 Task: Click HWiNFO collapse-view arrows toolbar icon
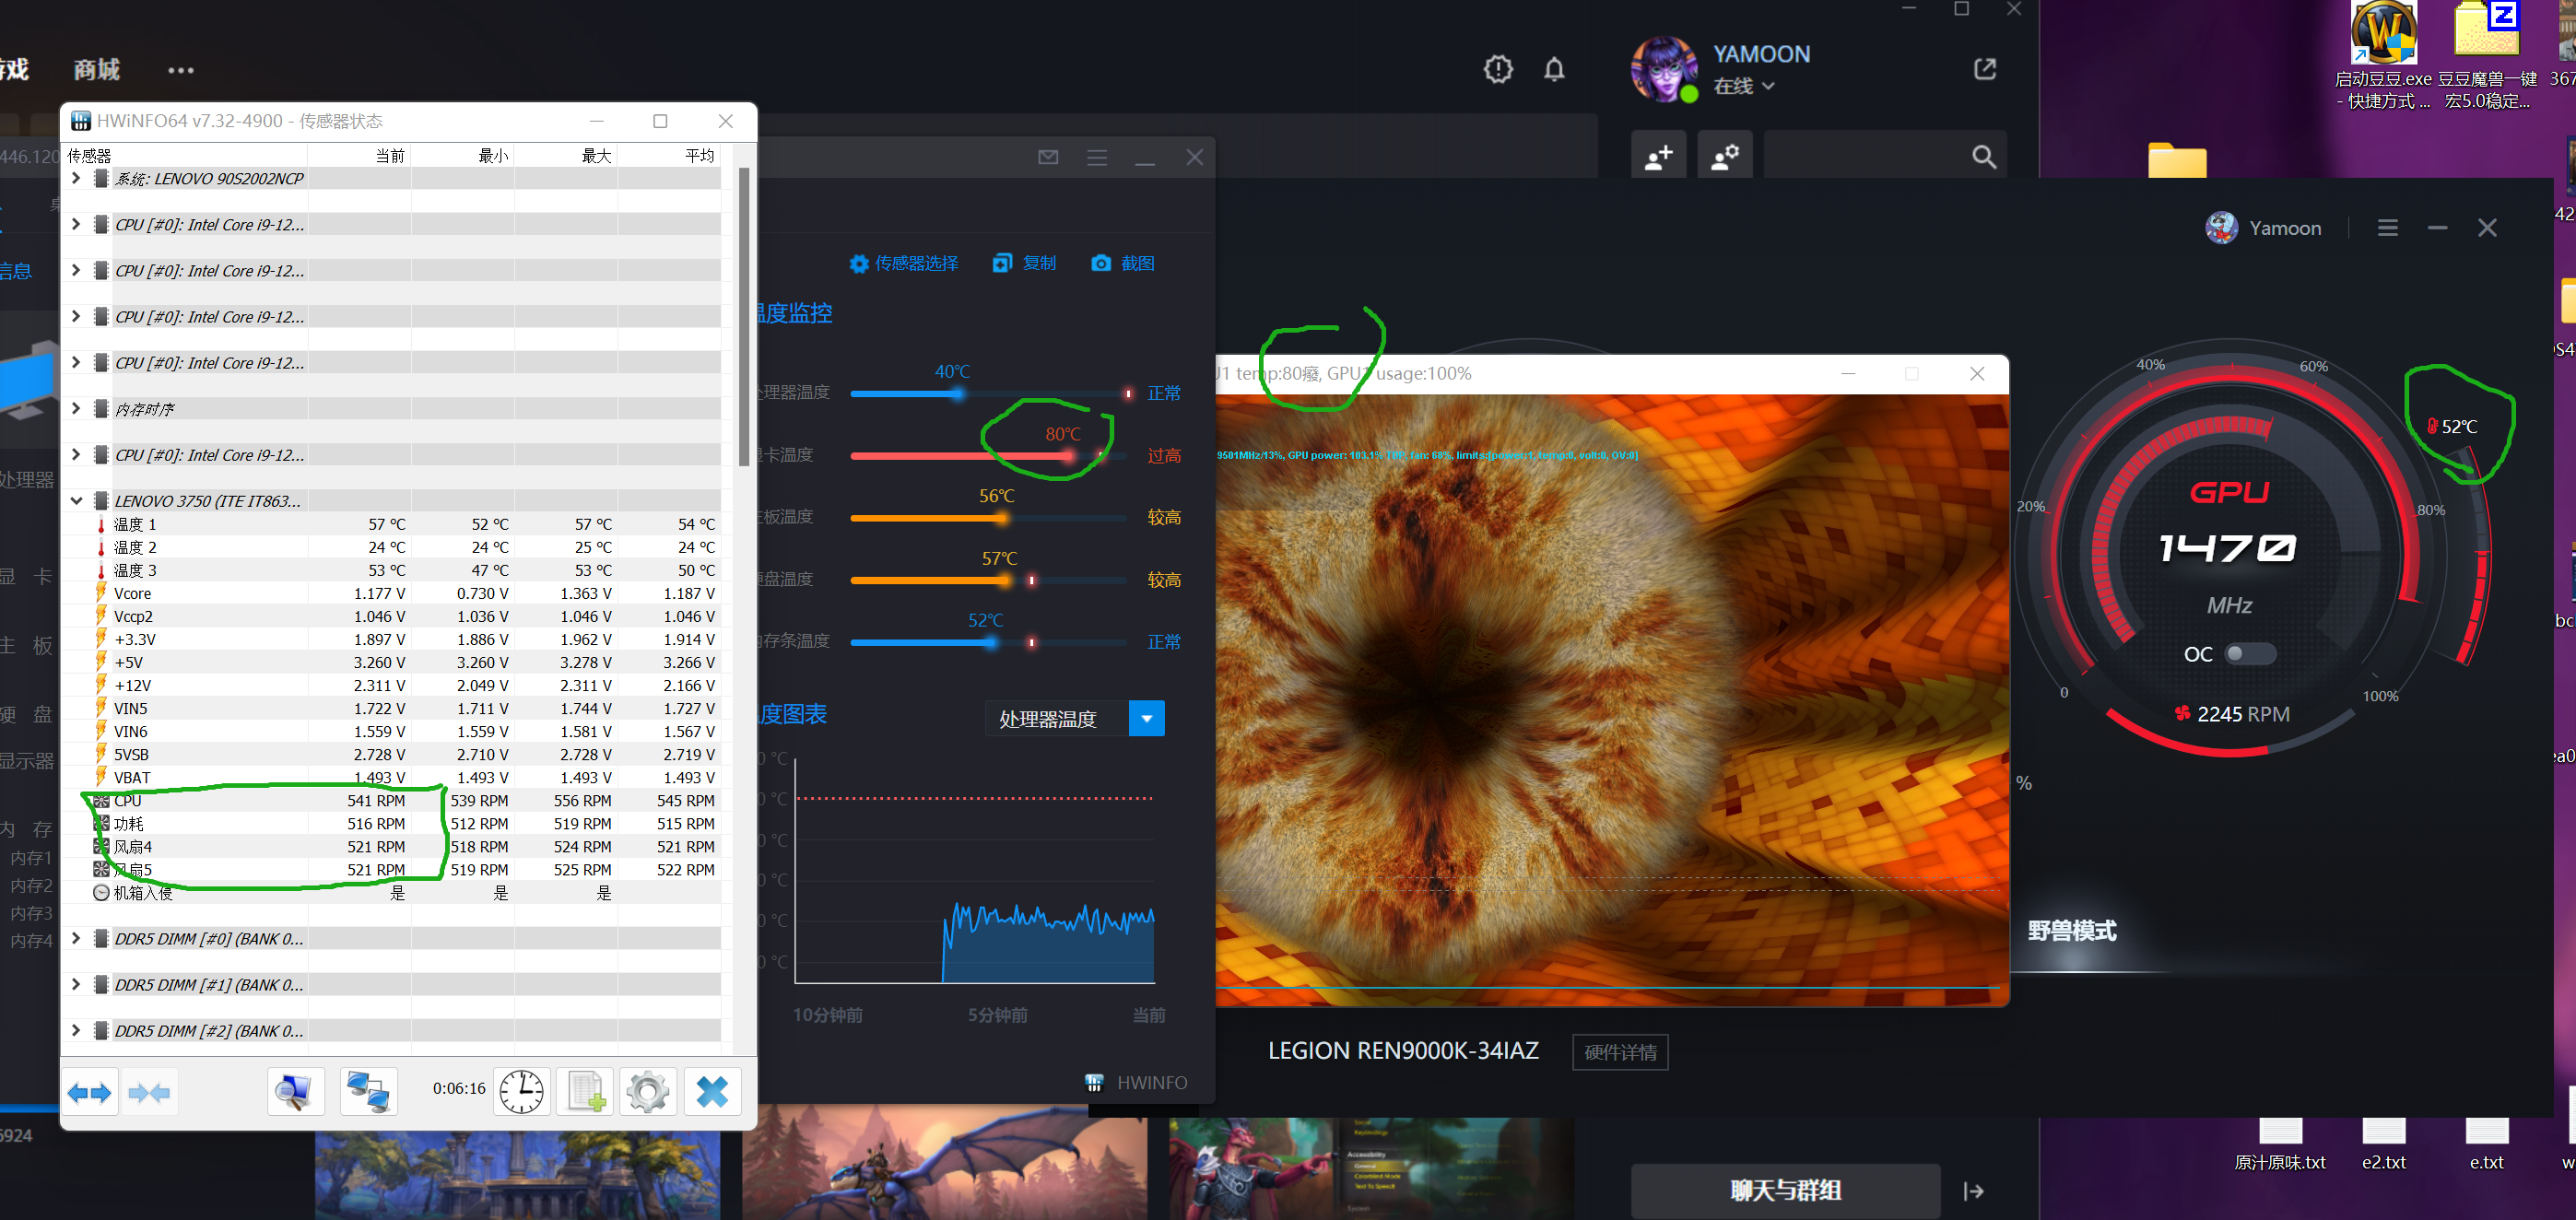point(149,1092)
